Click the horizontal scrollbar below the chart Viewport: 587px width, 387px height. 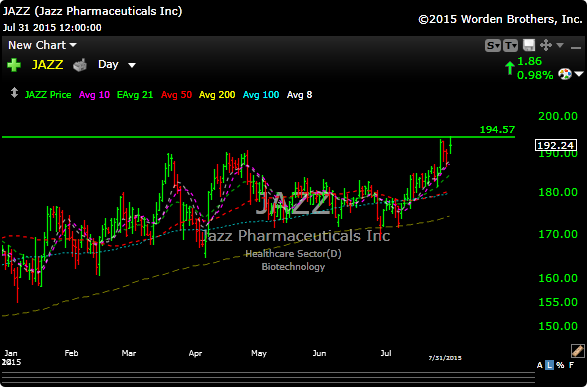pyautogui.click(x=268, y=377)
